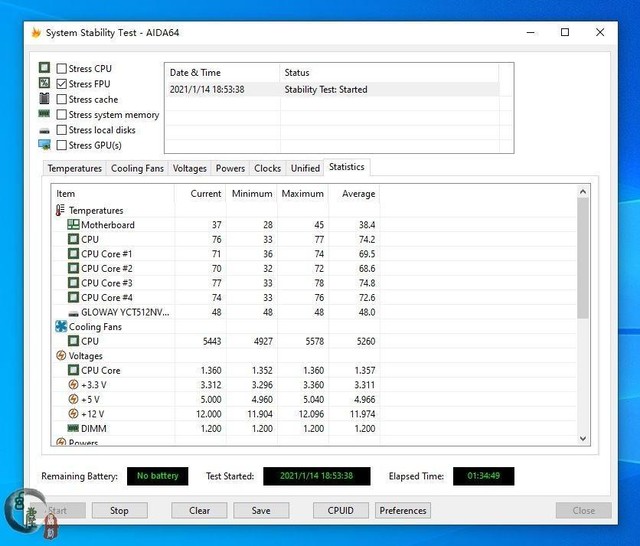Click the Item column header
Viewport: 640px width, 546px height.
point(113,193)
